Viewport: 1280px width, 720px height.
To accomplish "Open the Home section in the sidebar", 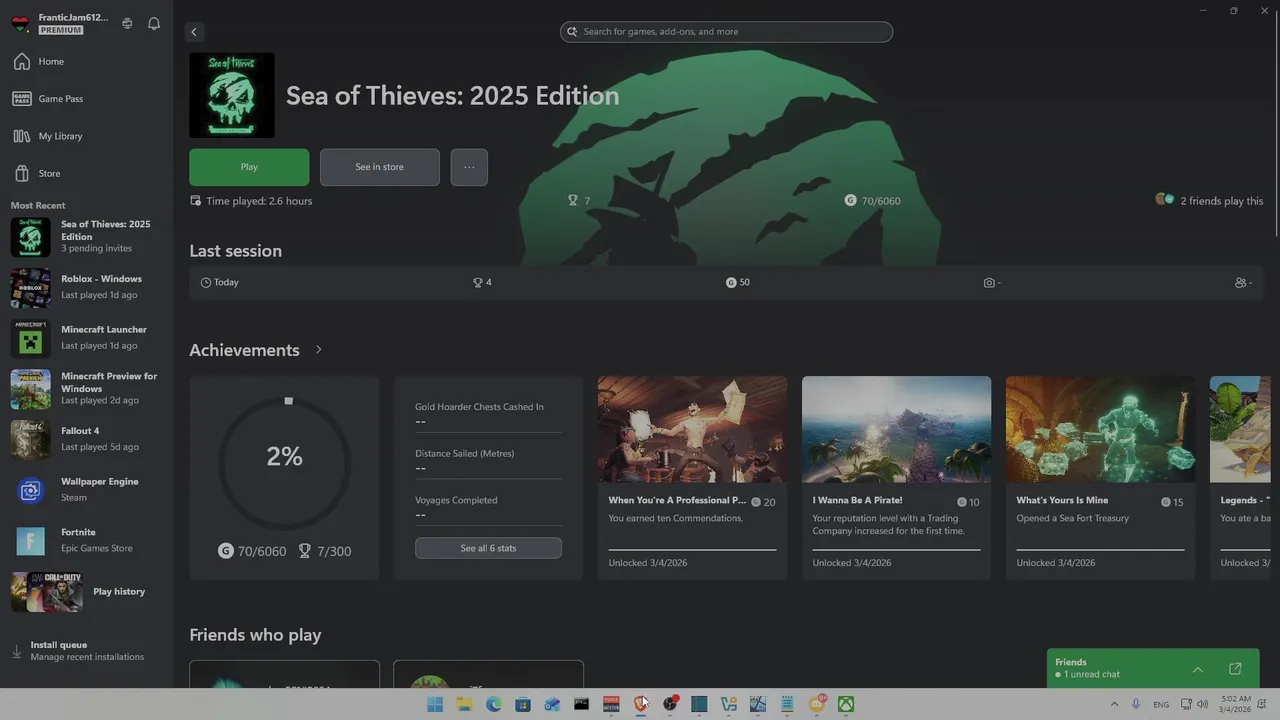I will click(x=86, y=62).
